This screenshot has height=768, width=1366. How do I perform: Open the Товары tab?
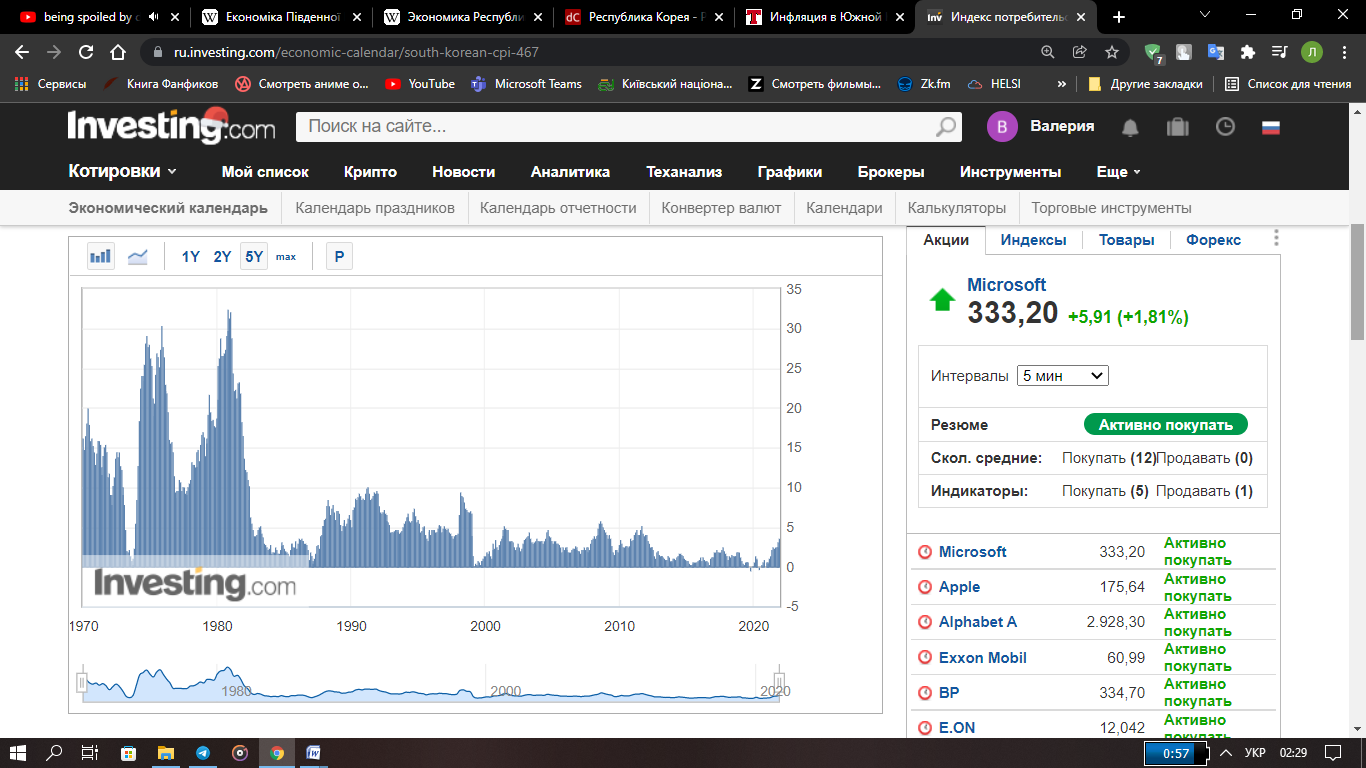pyautogui.click(x=1127, y=240)
